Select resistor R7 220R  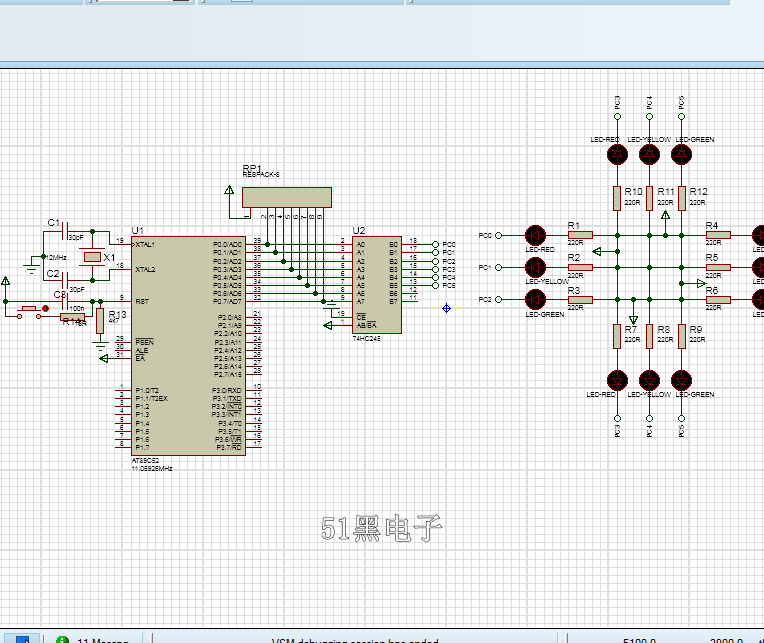tap(617, 336)
